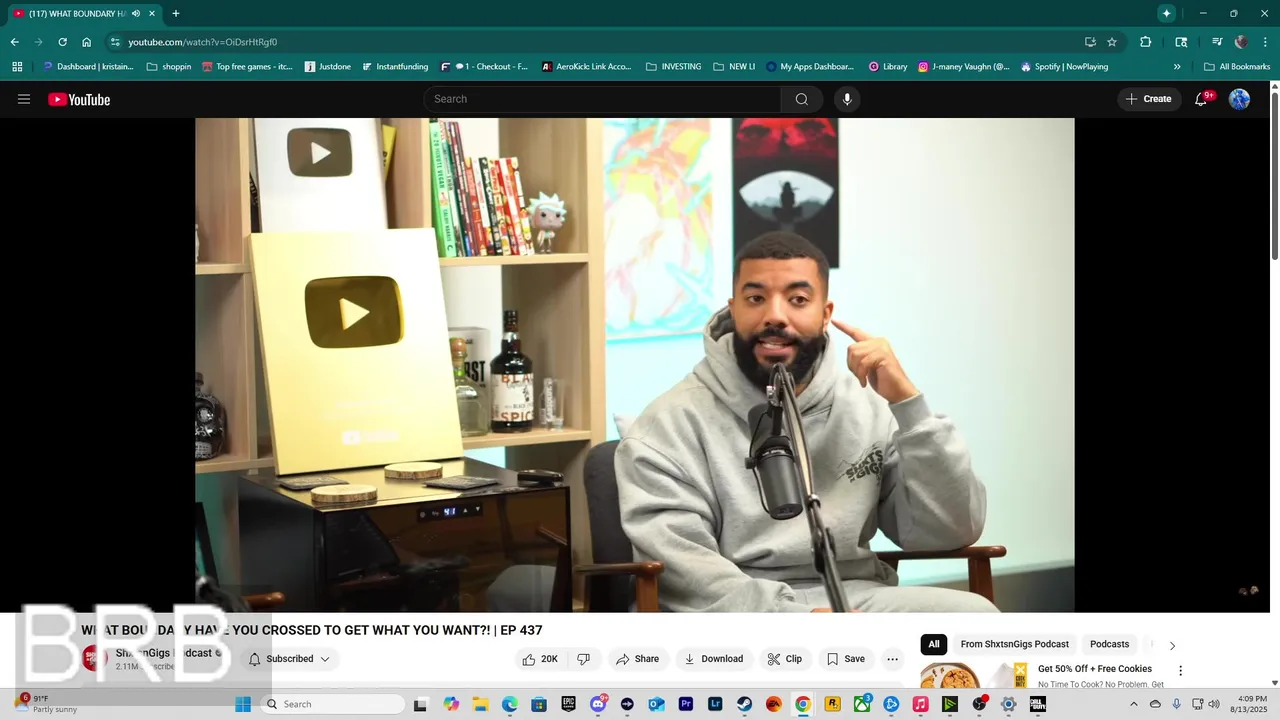Click the taskbar Search box
This screenshot has width=1280, height=720.
tap(333, 704)
